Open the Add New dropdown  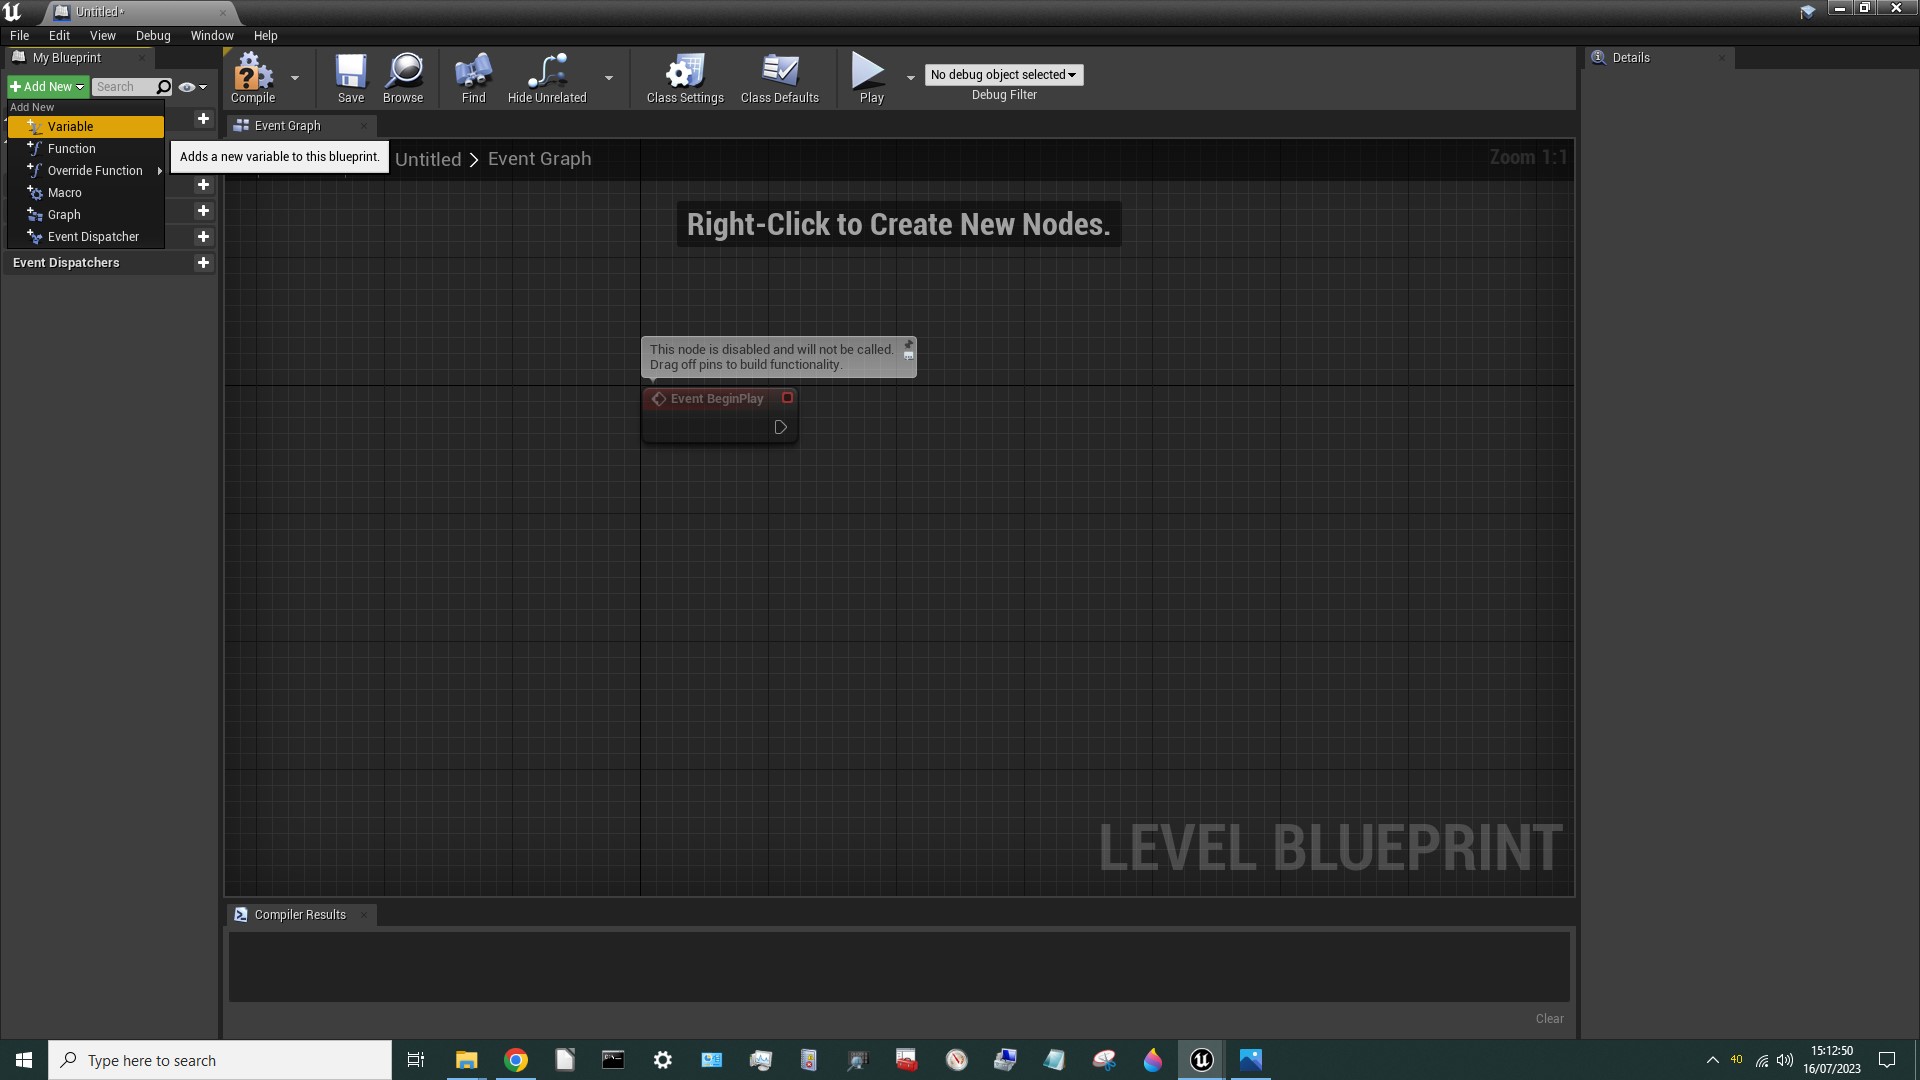(x=48, y=87)
